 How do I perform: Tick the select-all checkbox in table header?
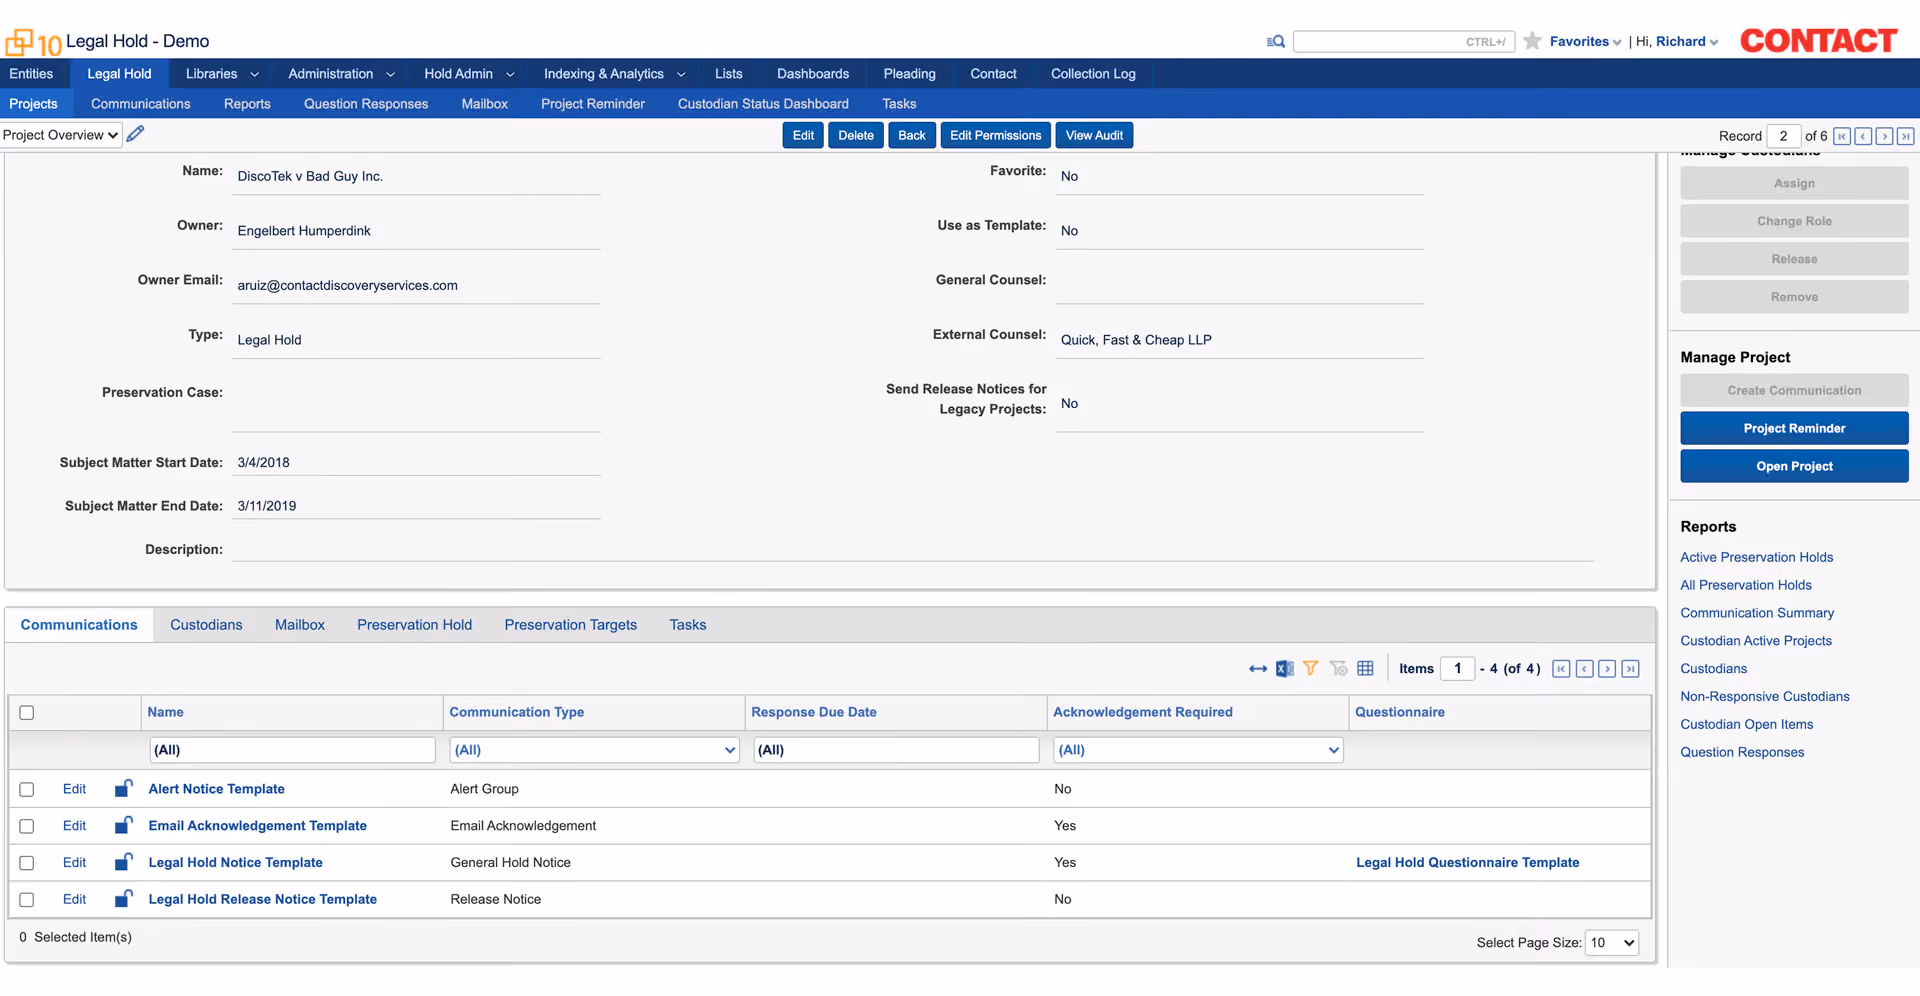pos(27,713)
